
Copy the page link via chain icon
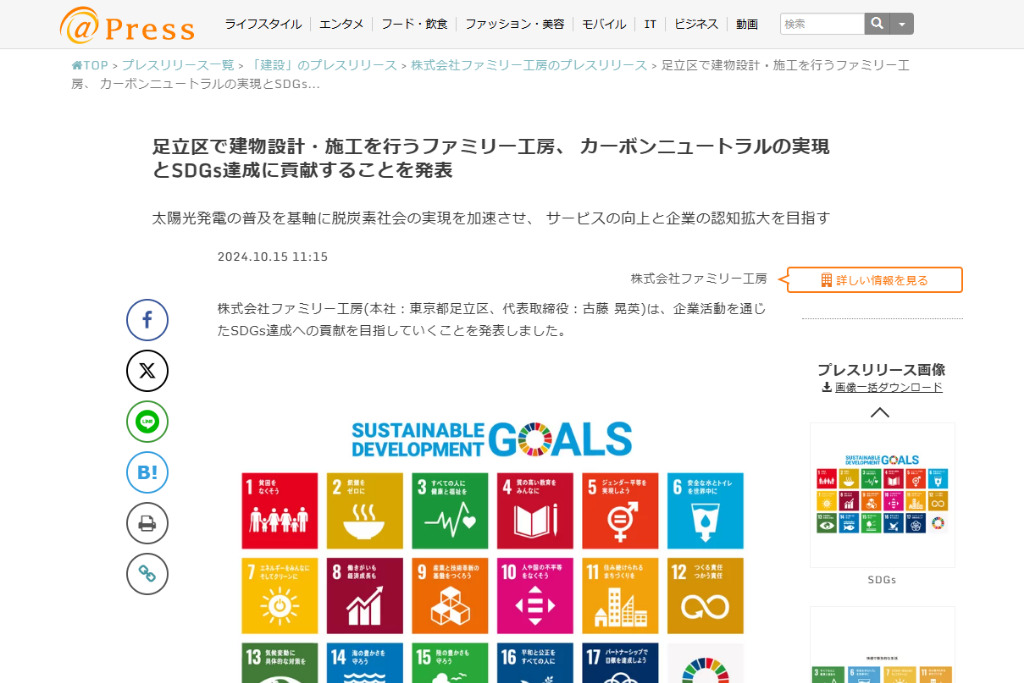pos(147,574)
